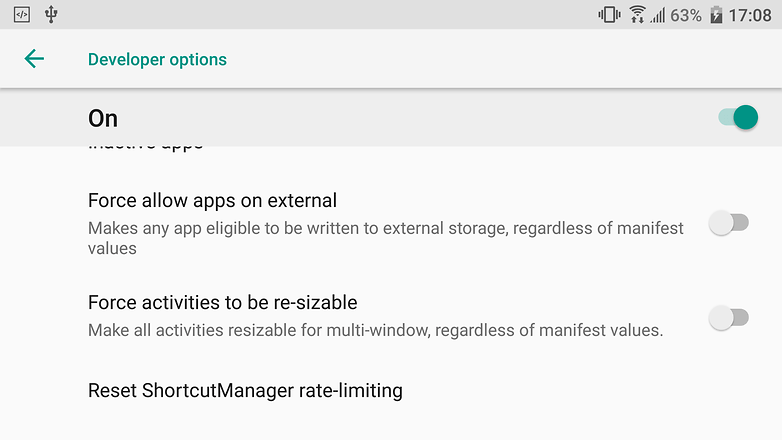
Task: Tap the USB debugging status icon
Action: pos(51,14)
